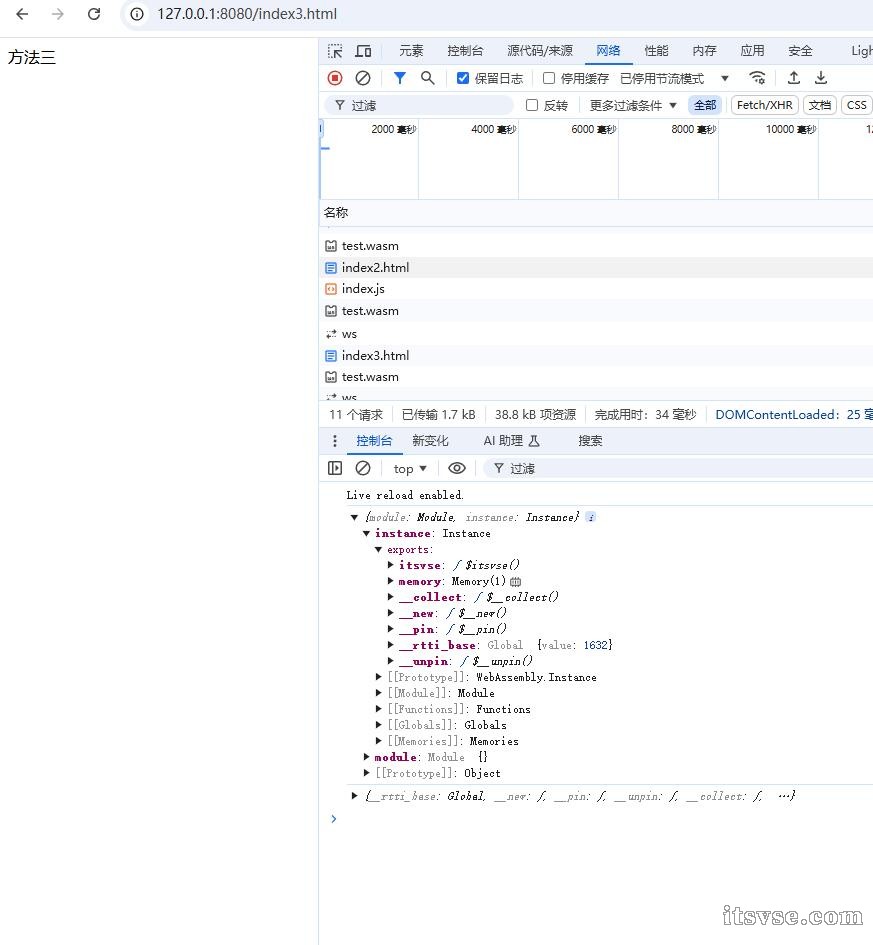This screenshot has height=945, width=873.
Task: Click the browser forward arrow
Action: tap(58, 14)
